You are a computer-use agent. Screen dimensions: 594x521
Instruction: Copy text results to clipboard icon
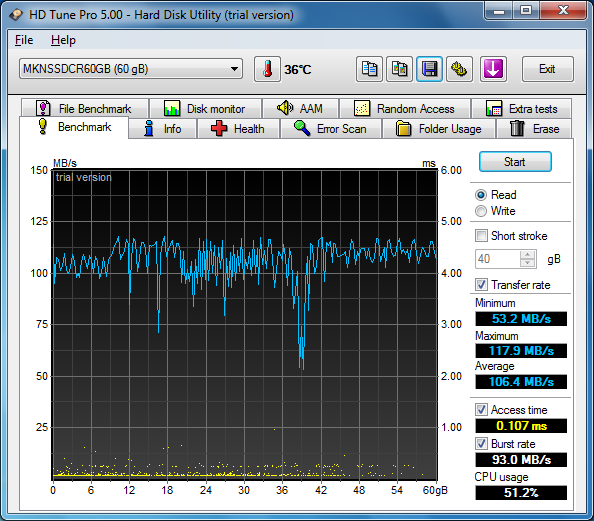pos(369,69)
